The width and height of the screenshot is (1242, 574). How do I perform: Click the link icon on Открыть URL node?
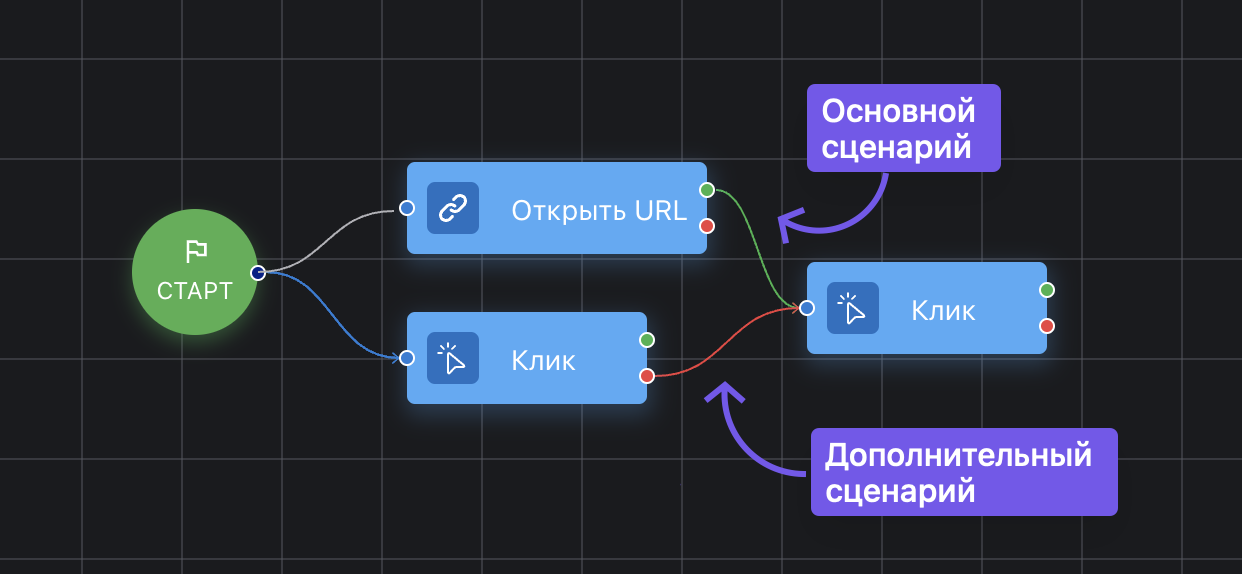tap(453, 208)
